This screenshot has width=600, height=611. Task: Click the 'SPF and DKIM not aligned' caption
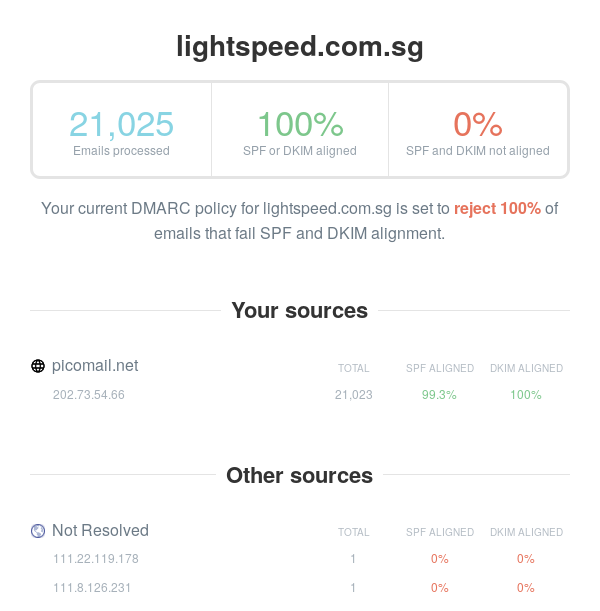click(477, 151)
